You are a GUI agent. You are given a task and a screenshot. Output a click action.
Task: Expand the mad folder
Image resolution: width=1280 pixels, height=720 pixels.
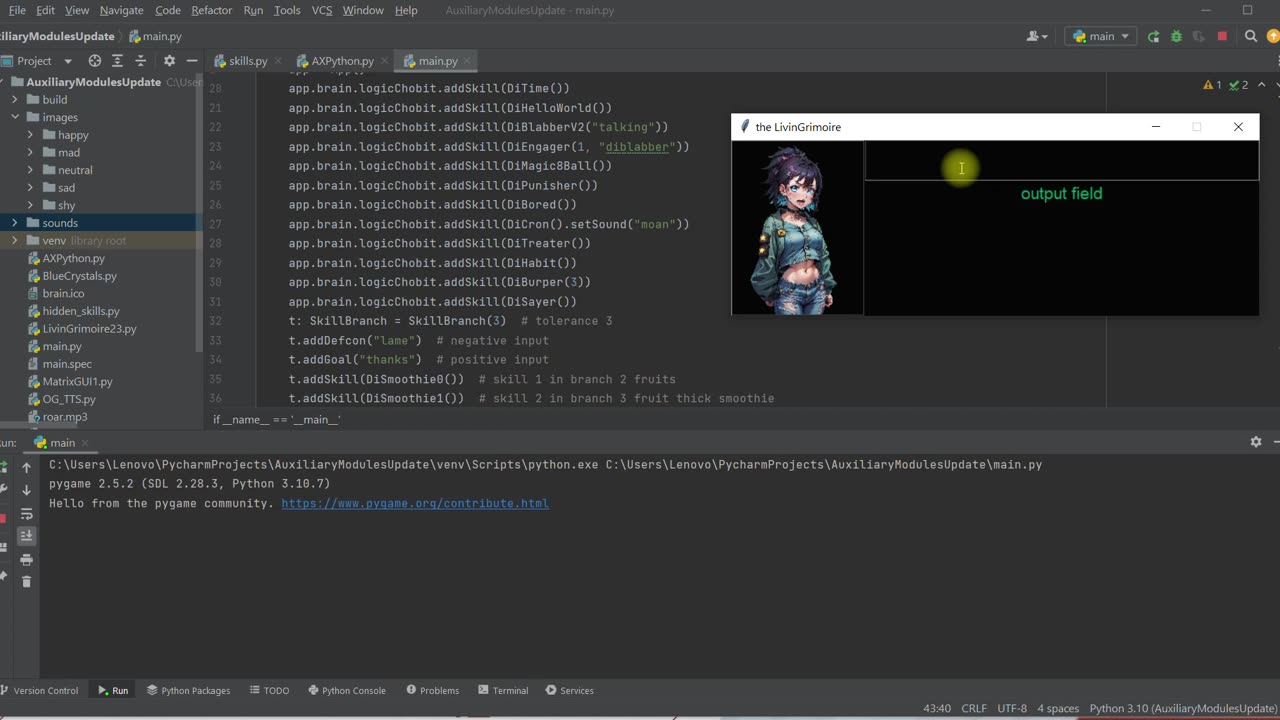click(32, 153)
